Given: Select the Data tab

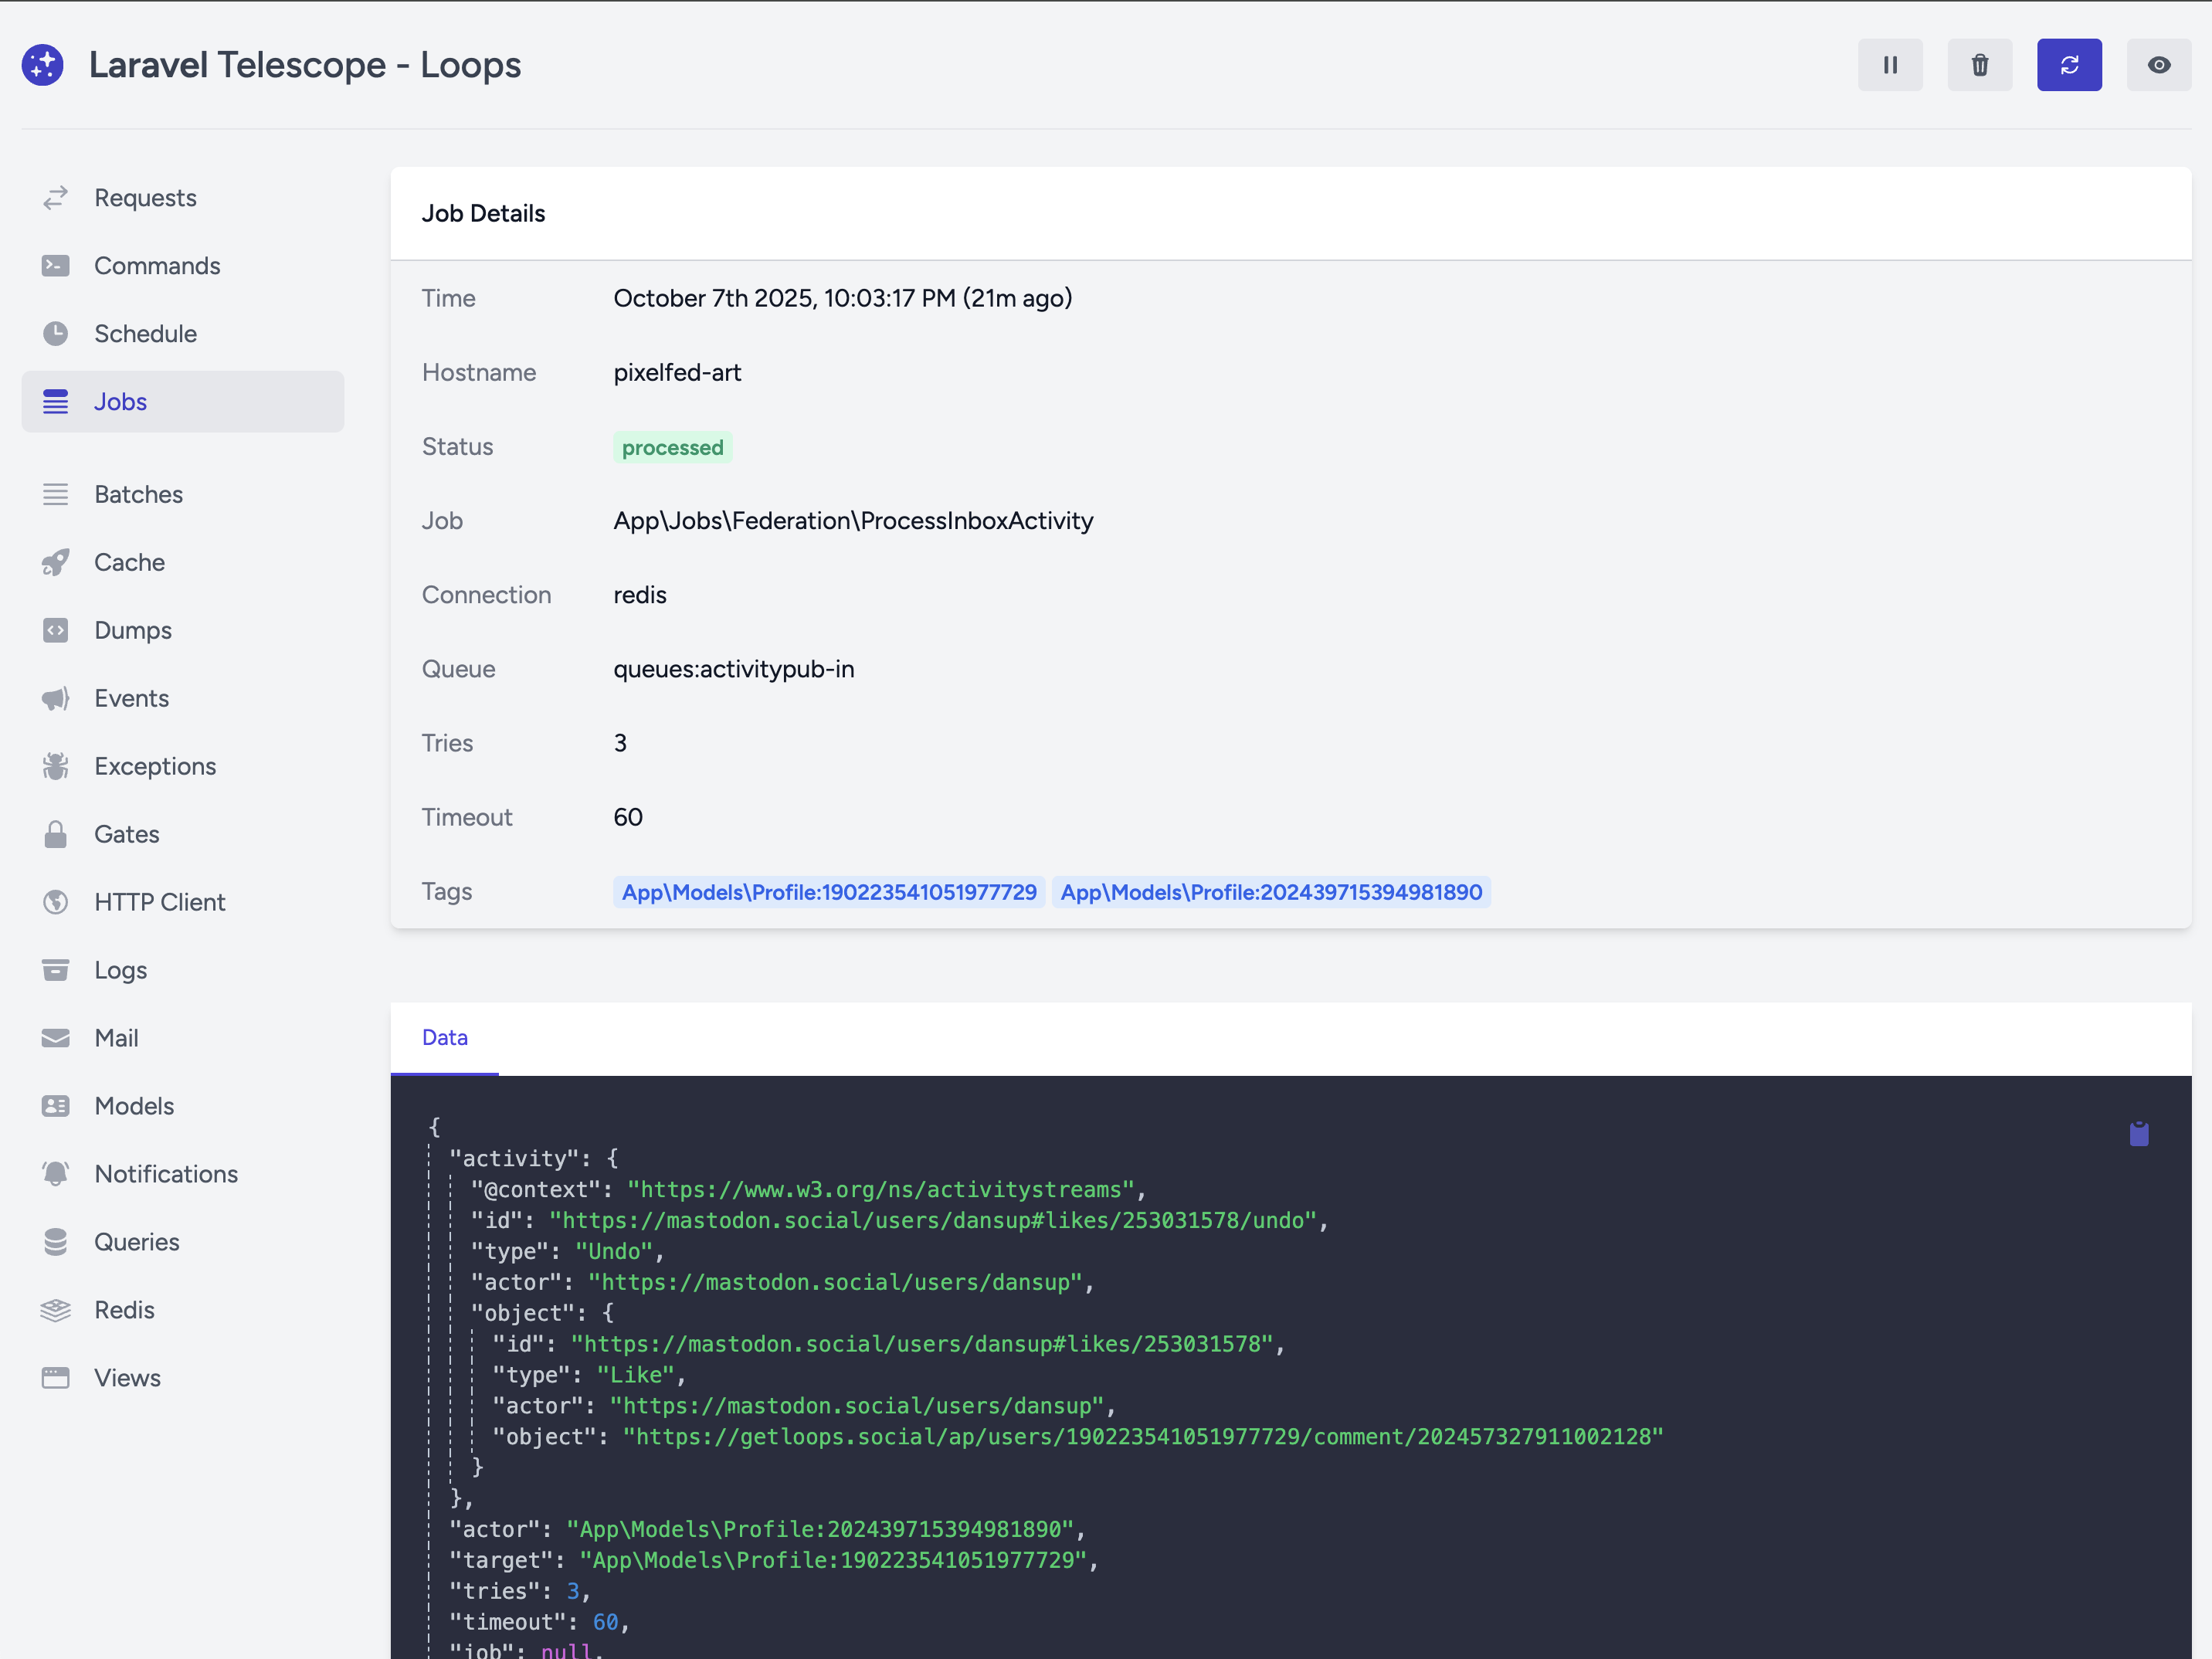Looking at the screenshot, I should 445,1037.
